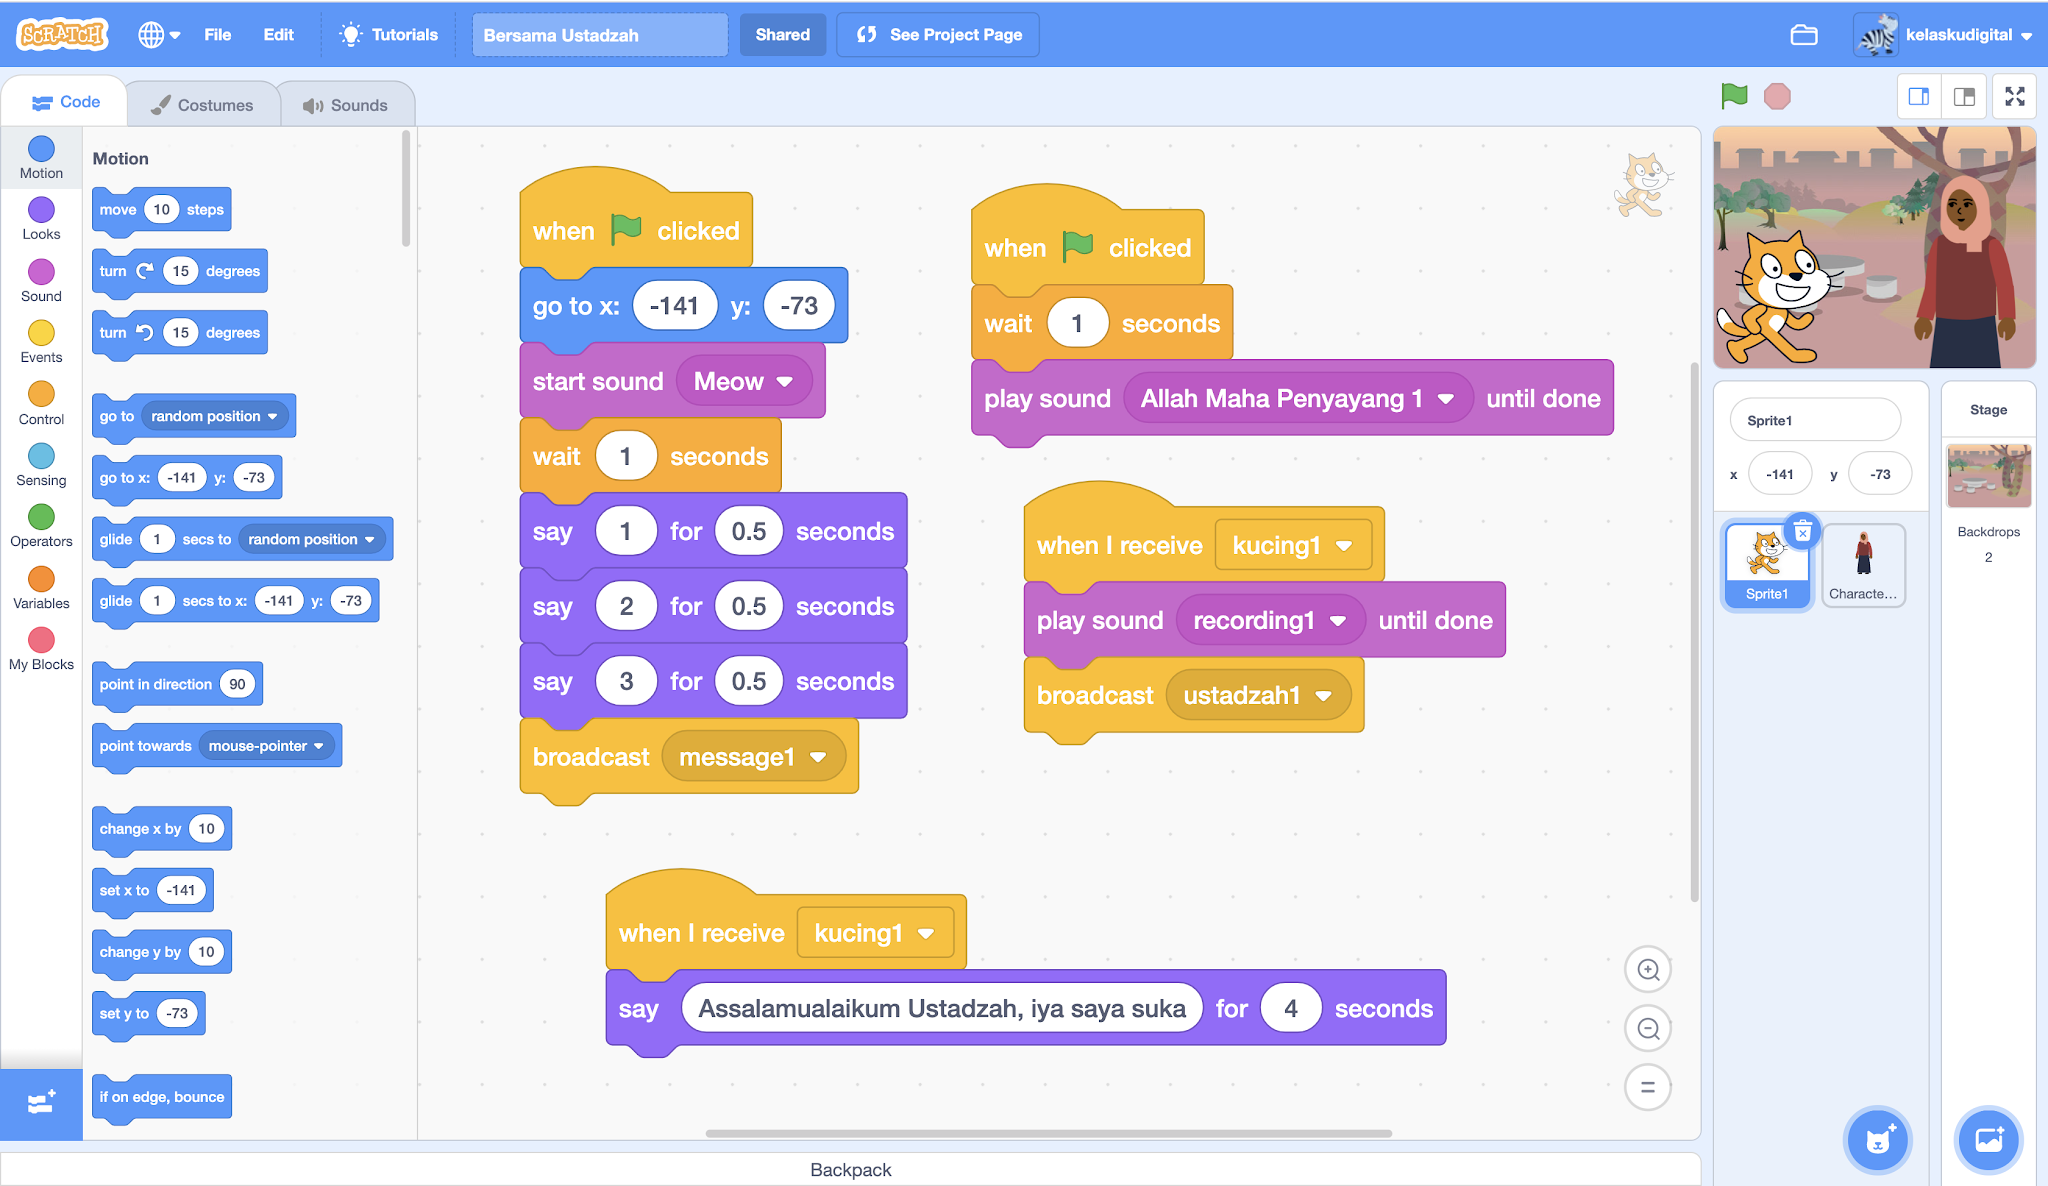
Task: Delete Sprite1 using its trash icon
Action: 1802,531
